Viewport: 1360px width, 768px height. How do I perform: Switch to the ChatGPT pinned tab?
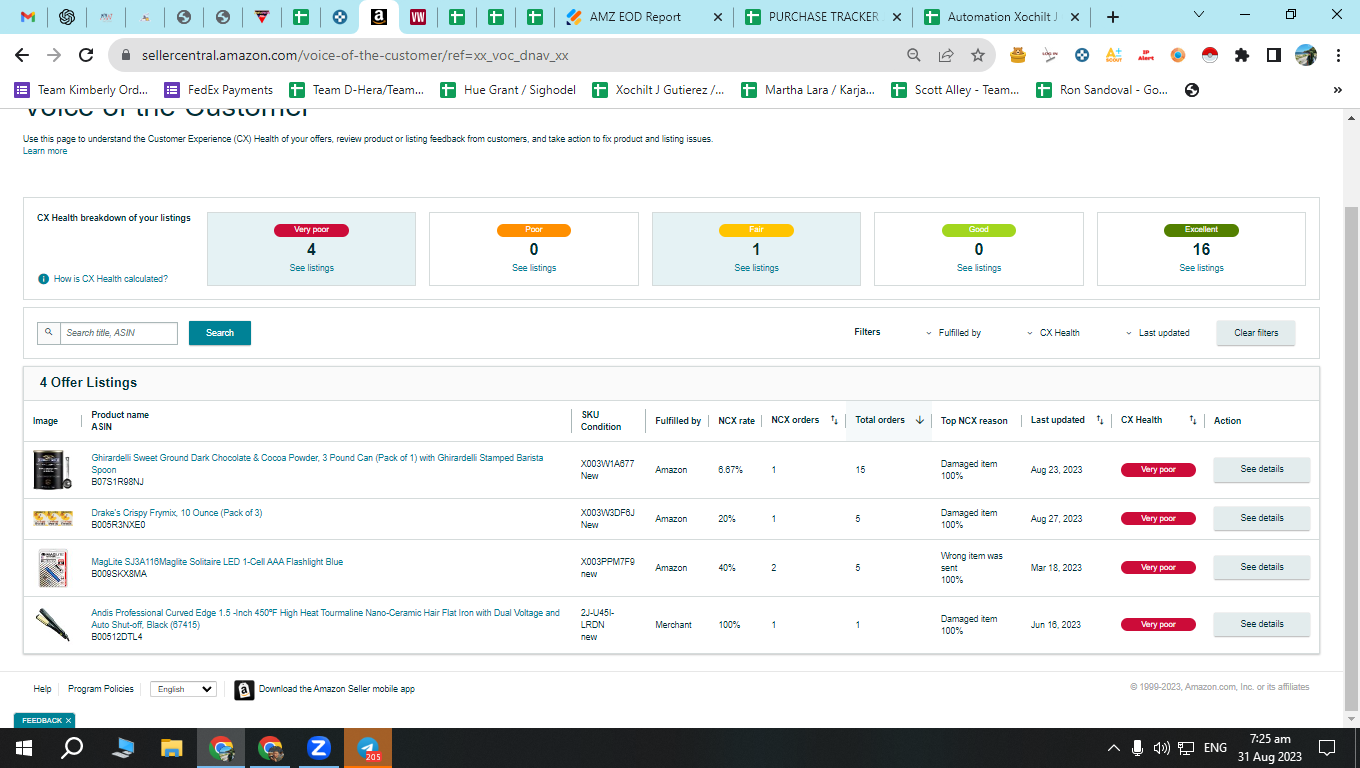67,17
